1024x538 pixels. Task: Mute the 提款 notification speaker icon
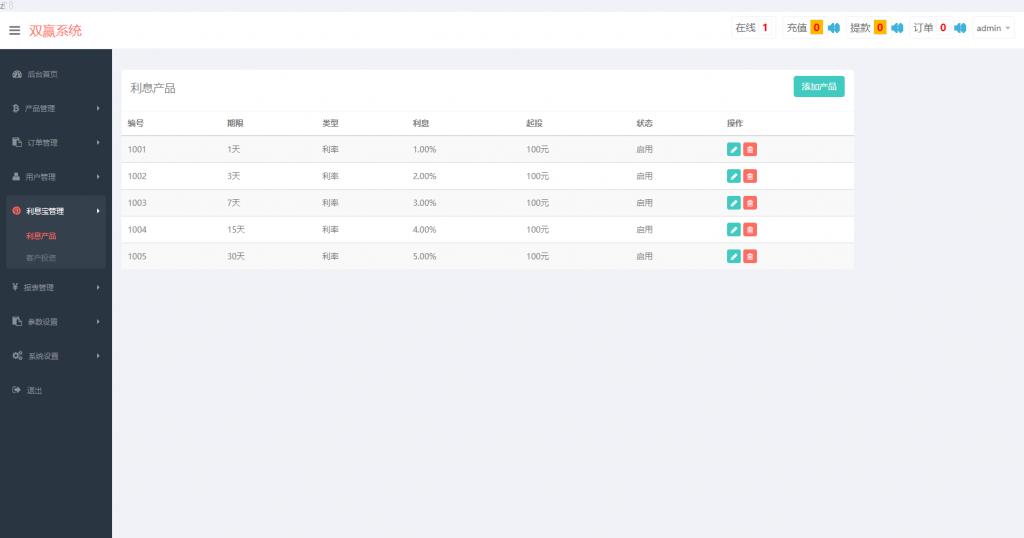(897, 28)
